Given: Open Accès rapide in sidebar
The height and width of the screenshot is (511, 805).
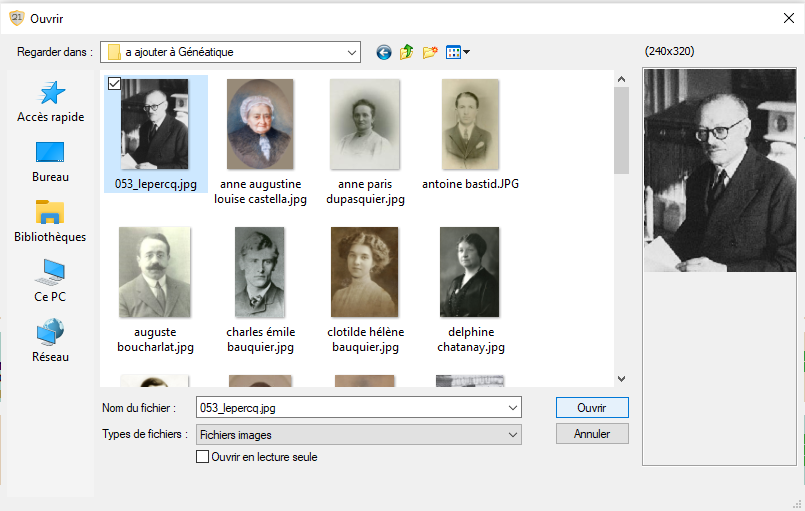Looking at the screenshot, I should point(50,102).
